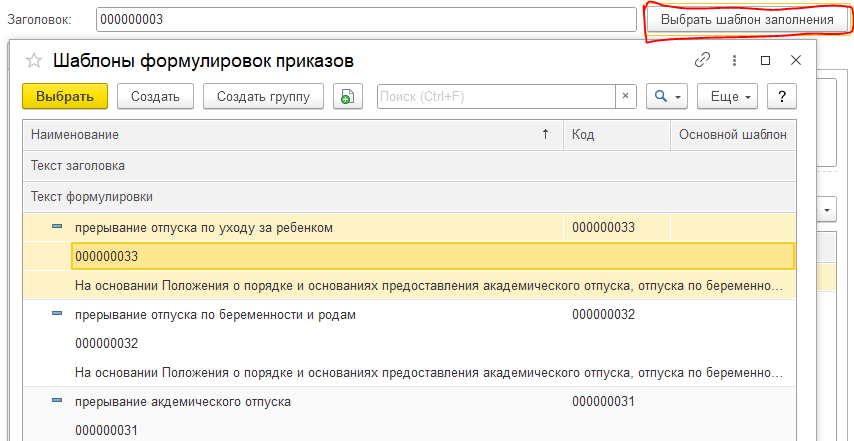Maximize the Шаблоны формулировок приказов window
Screen dimensions: 854x441
tap(766, 60)
